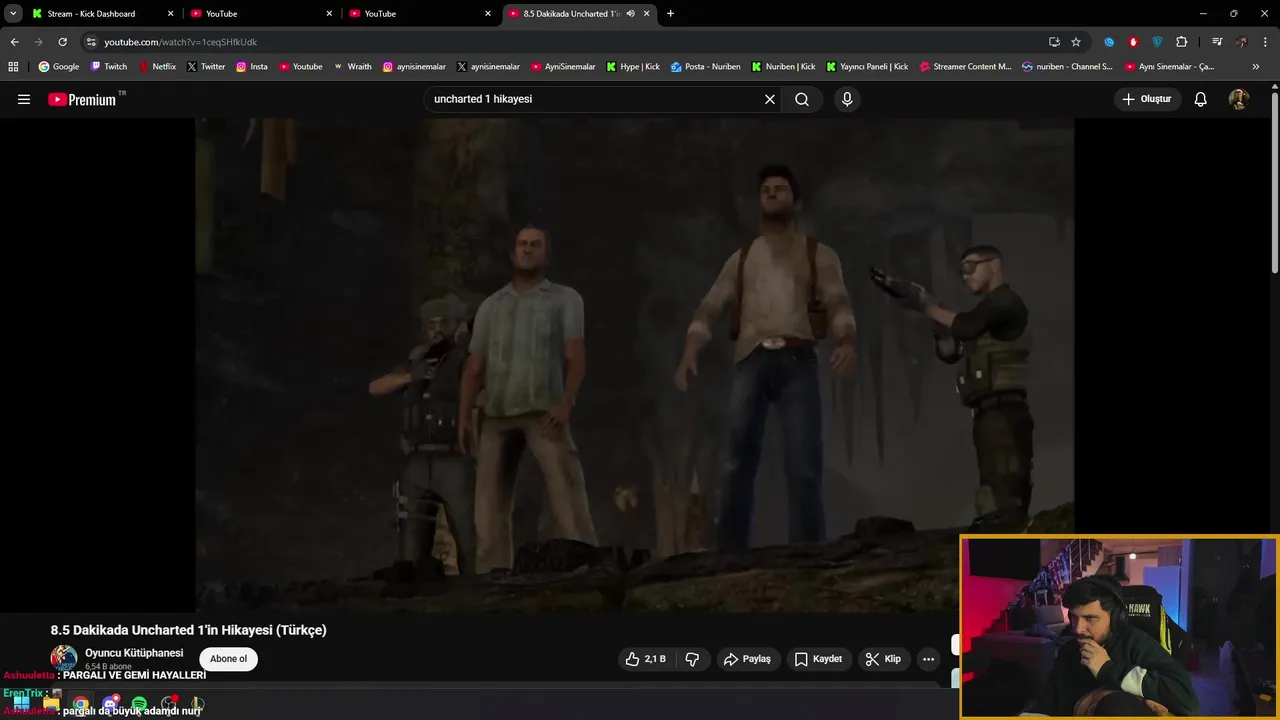
Task: Share the video with Paylaş
Action: (747, 659)
